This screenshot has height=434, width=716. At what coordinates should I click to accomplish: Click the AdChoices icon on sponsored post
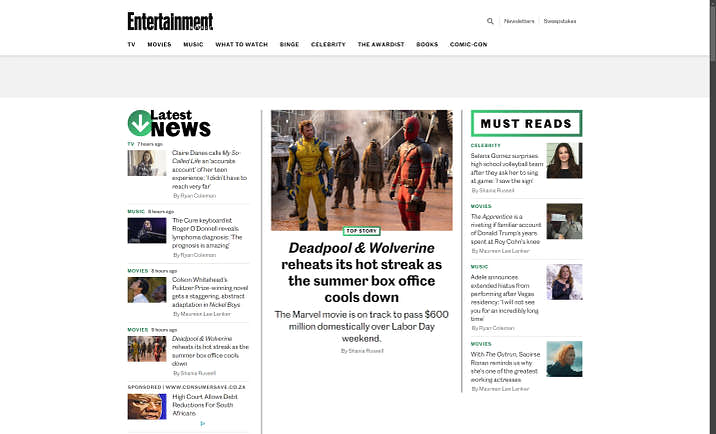(202, 423)
